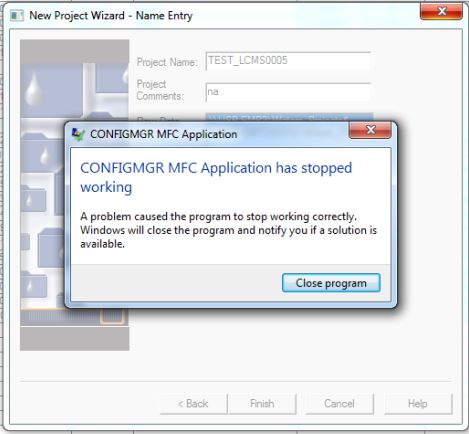This screenshot has width=469, height=434.
Task: Close the CONFIGMGR MFC Application error dialog
Action: 370,130
